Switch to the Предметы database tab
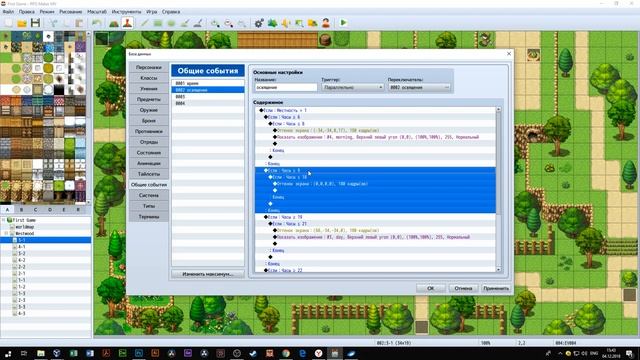Image resolution: width=640 pixels, height=360 pixels. (x=149, y=99)
